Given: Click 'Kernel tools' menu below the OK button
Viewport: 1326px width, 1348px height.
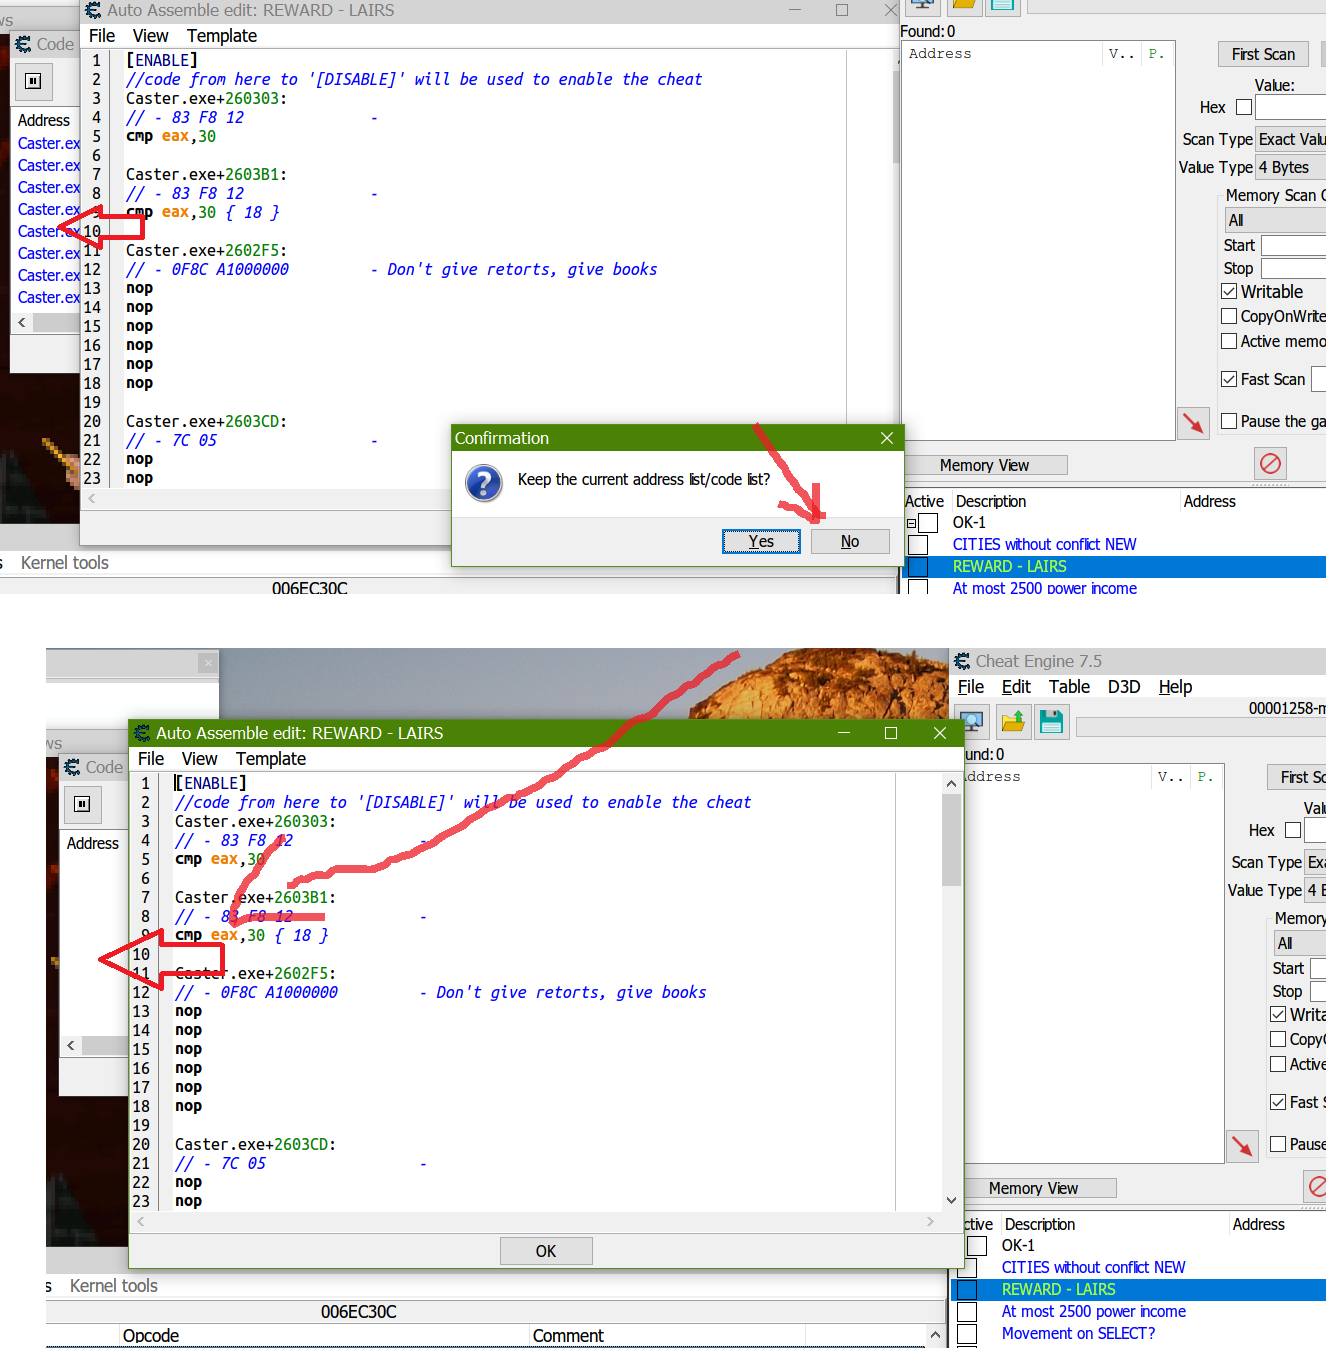Looking at the screenshot, I should click(x=114, y=1286).
